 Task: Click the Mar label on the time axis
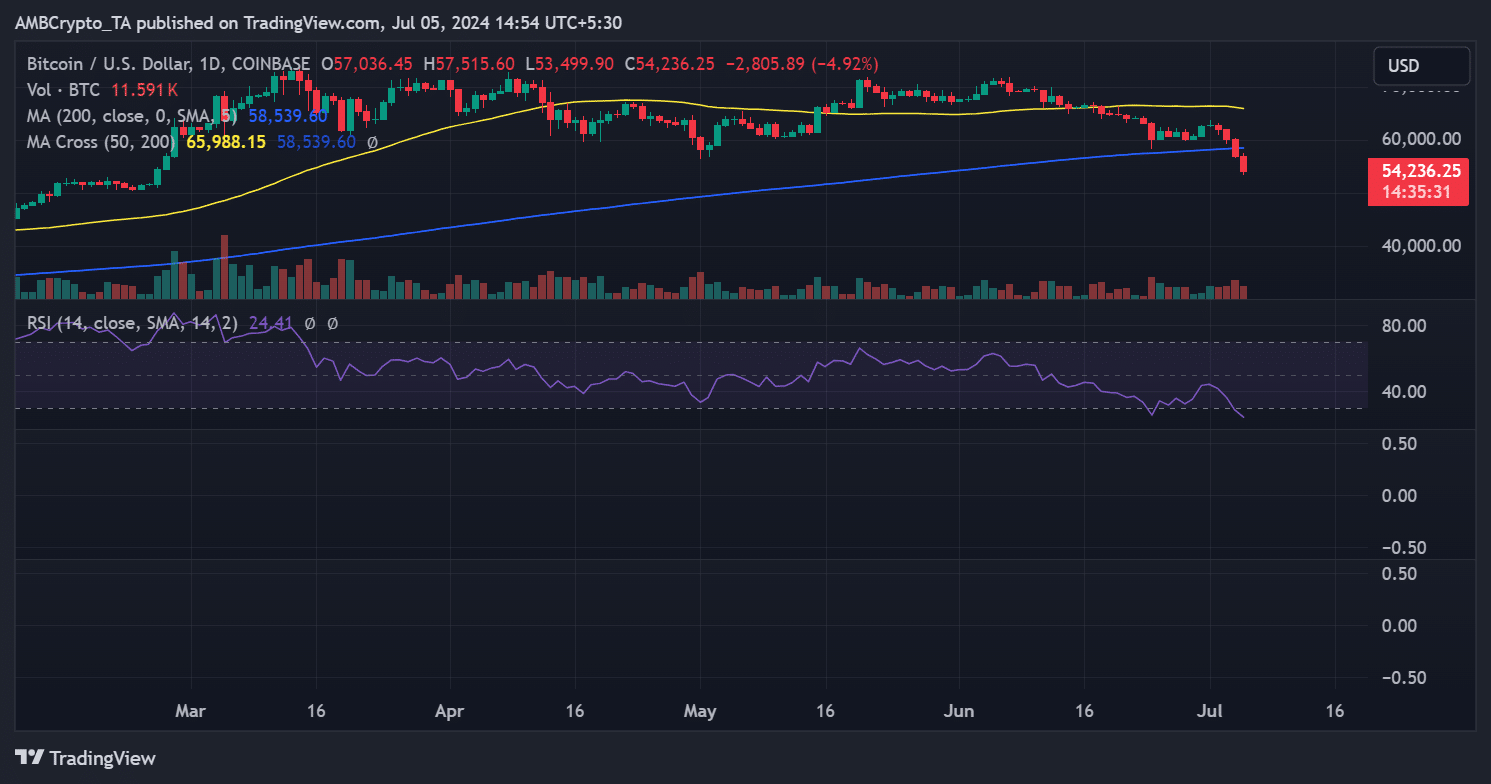(190, 711)
